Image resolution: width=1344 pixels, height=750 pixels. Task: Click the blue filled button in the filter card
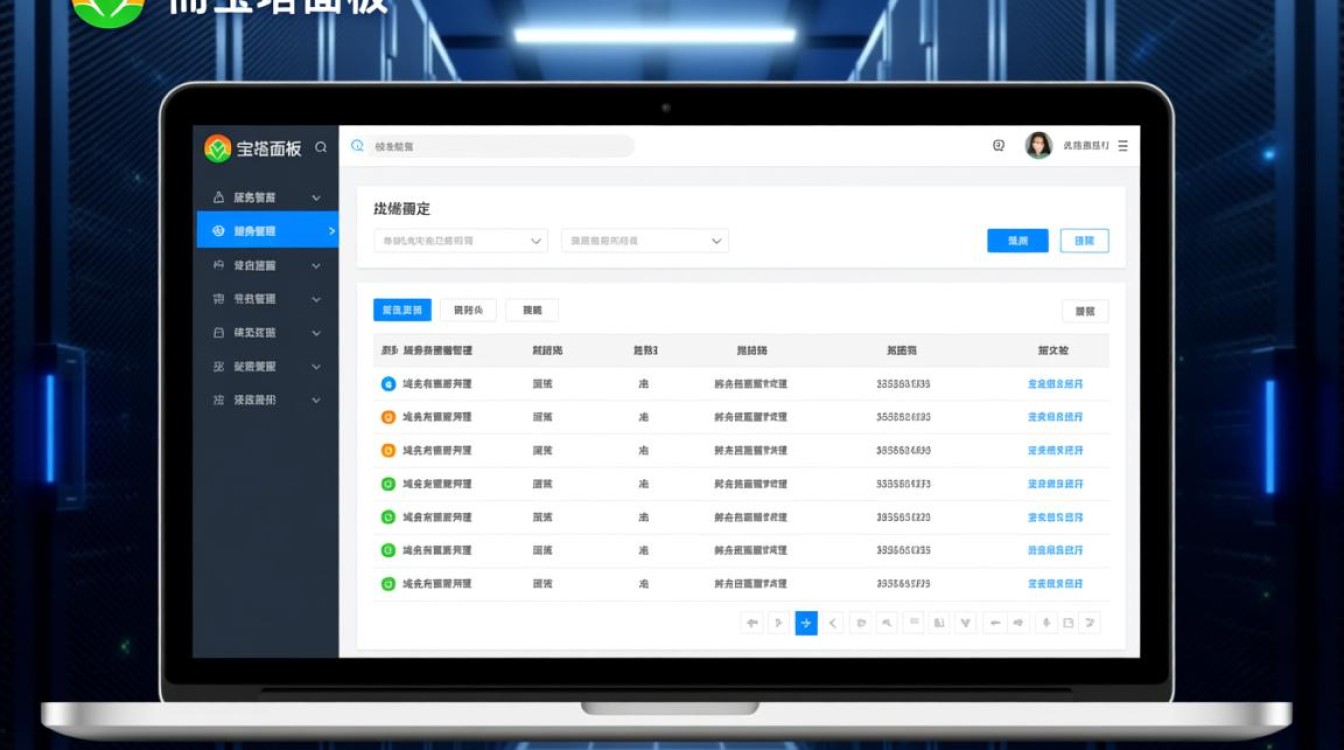[1017, 241]
